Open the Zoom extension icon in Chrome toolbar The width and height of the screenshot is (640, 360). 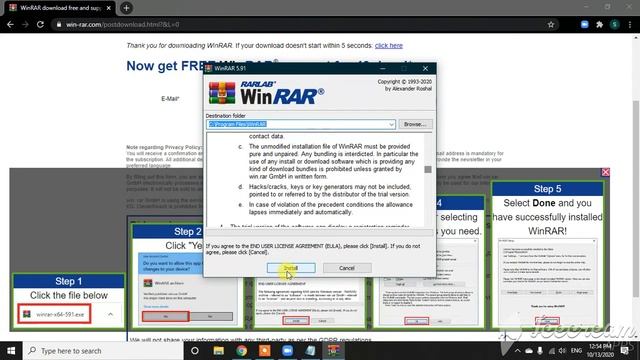coord(584,24)
